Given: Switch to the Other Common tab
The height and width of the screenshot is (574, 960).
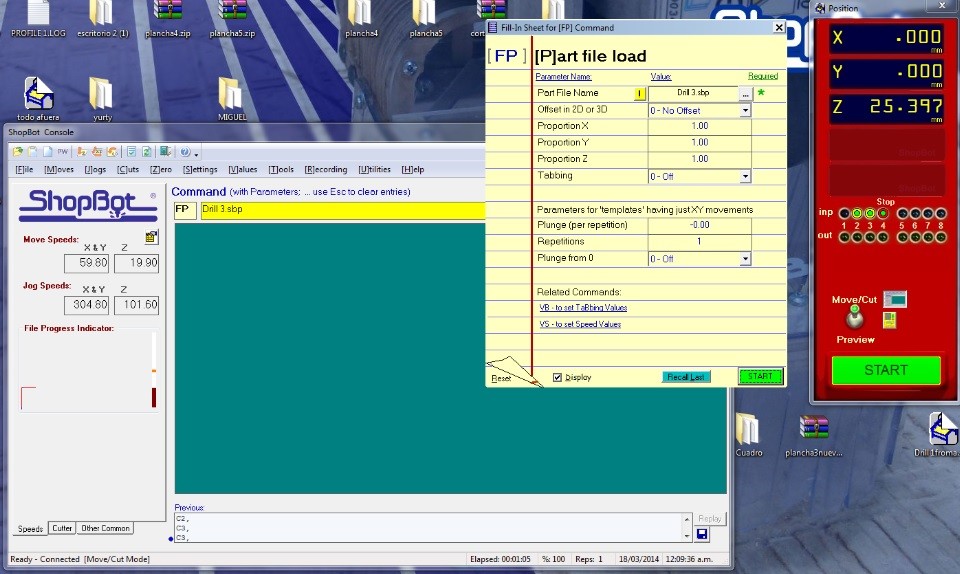Looking at the screenshot, I should pos(105,528).
